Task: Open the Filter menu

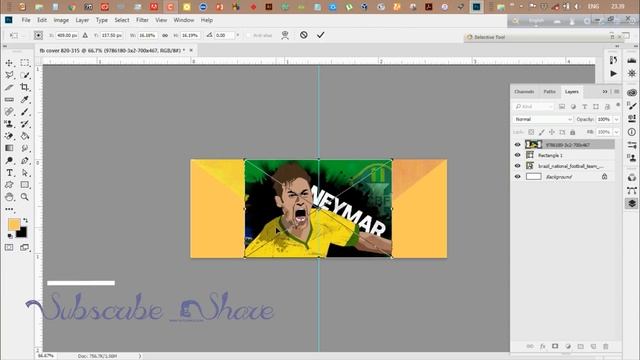Action: click(x=142, y=20)
